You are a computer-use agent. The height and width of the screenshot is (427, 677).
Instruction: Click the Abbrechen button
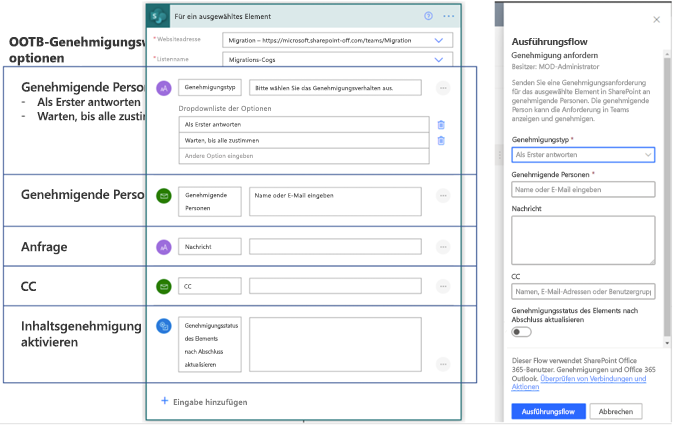[x=616, y=411]
